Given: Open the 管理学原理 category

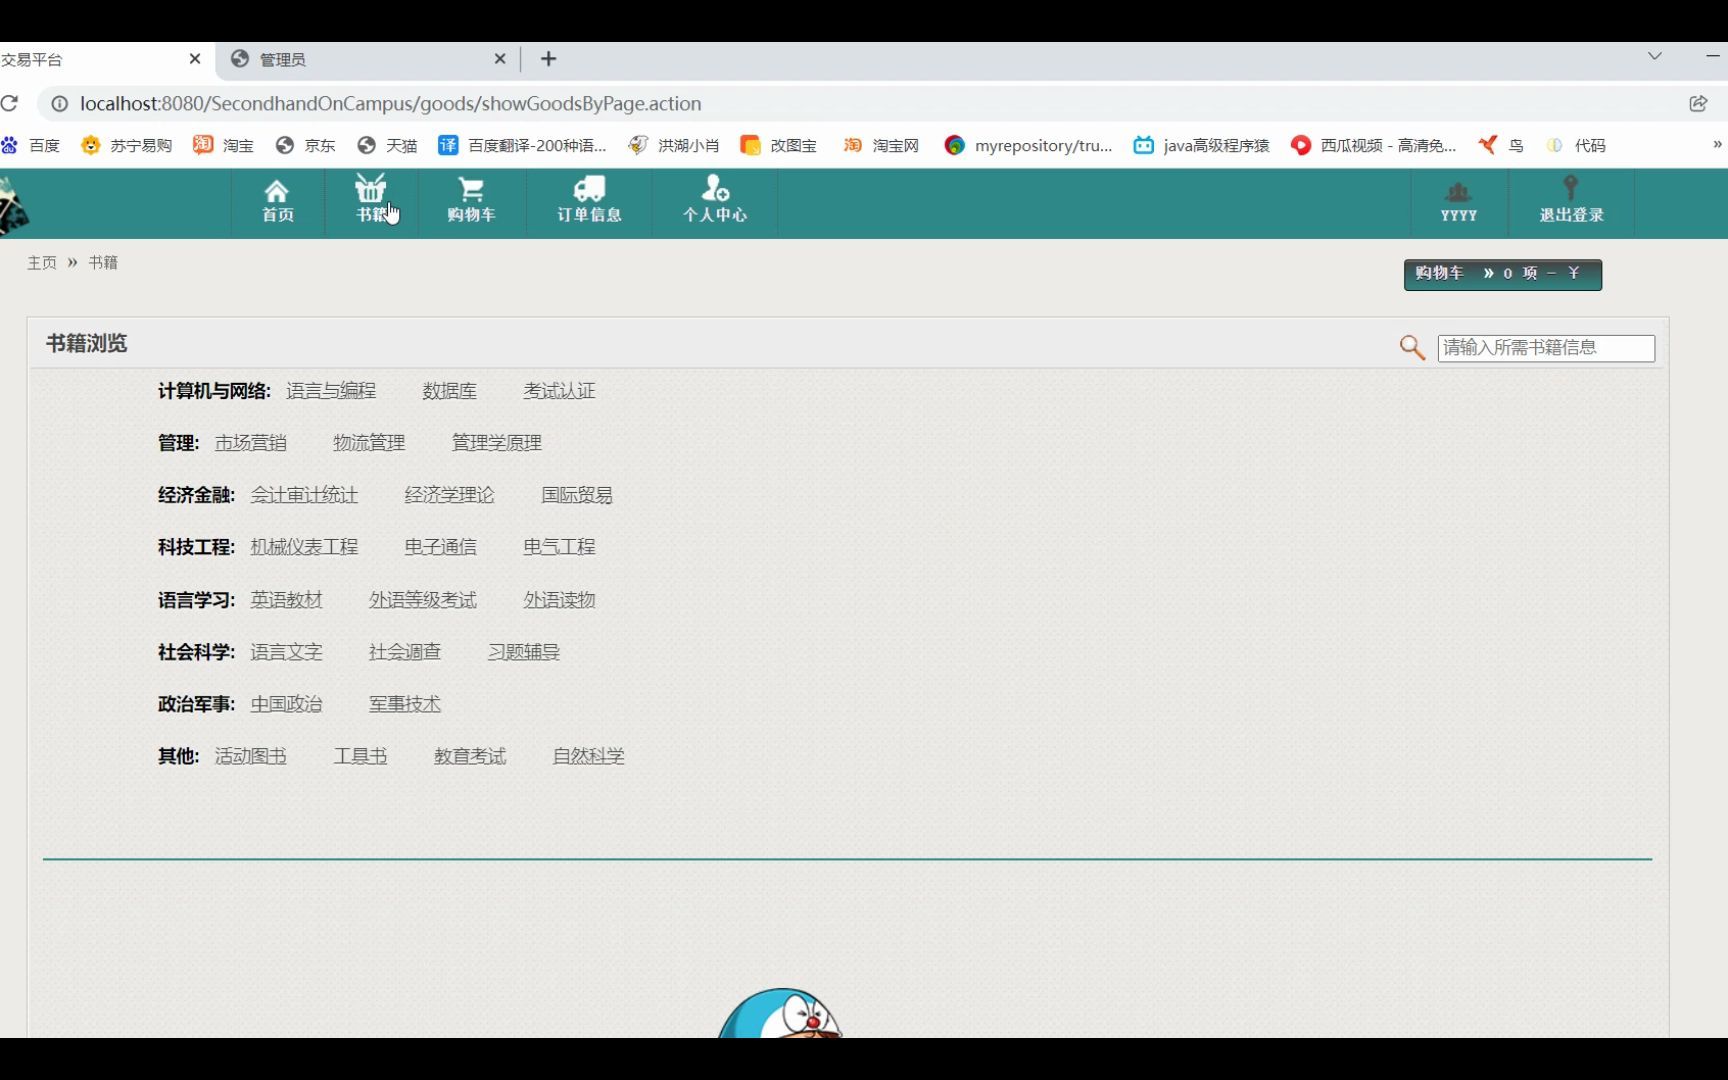Looking at the screenshot, I should 497,443.
